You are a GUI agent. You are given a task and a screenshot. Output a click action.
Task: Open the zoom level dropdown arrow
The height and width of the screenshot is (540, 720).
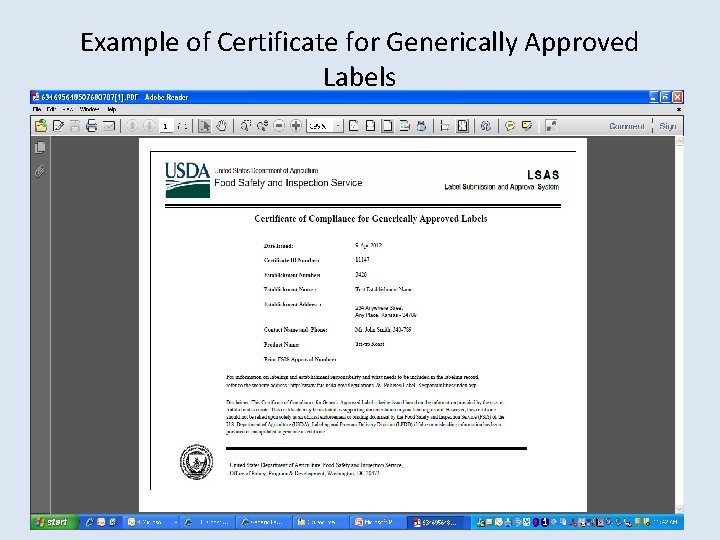pos(338,126)
